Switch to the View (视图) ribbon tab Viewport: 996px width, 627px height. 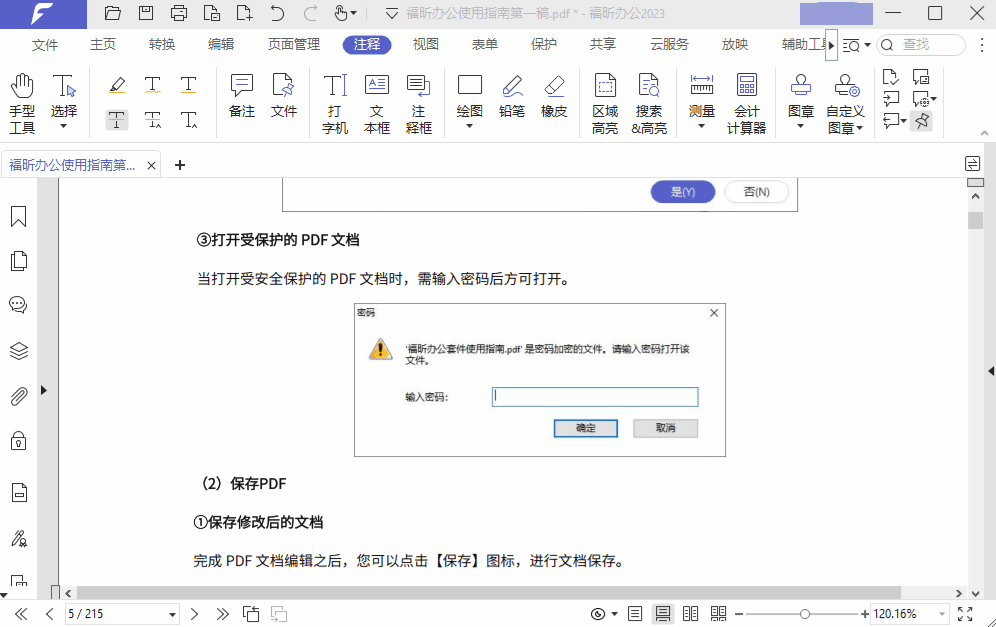point(425,44)
